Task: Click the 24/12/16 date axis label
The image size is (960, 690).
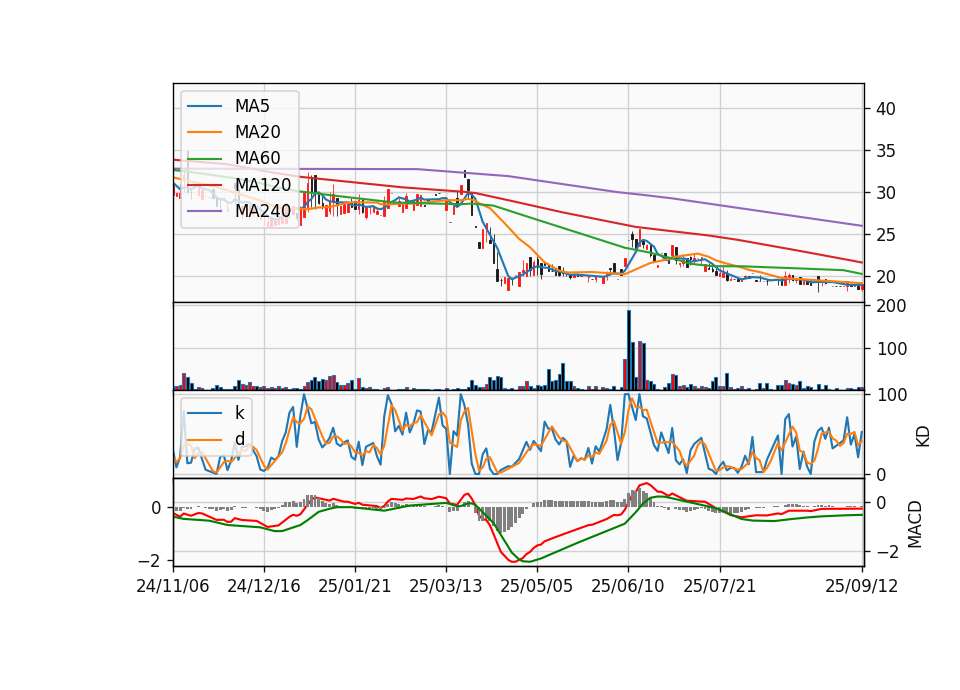Action: click(264, 586)
